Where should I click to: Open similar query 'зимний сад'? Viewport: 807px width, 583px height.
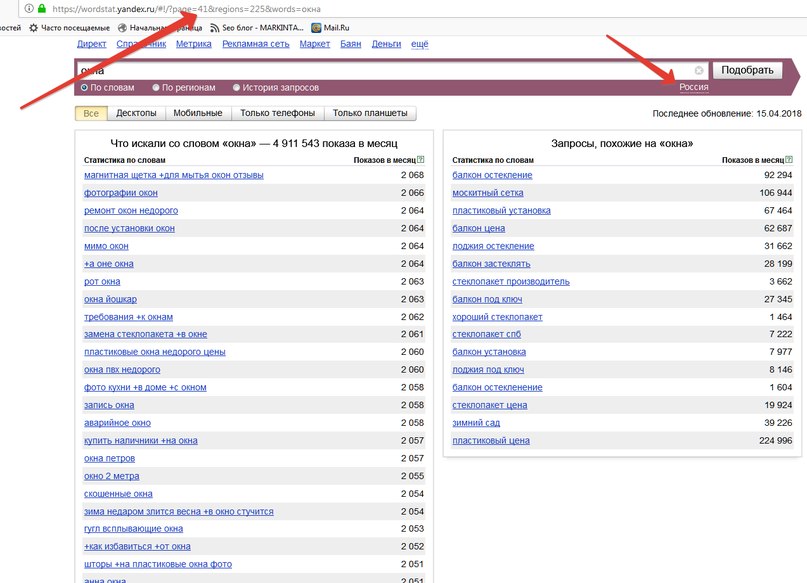click(x=476, y=423)
